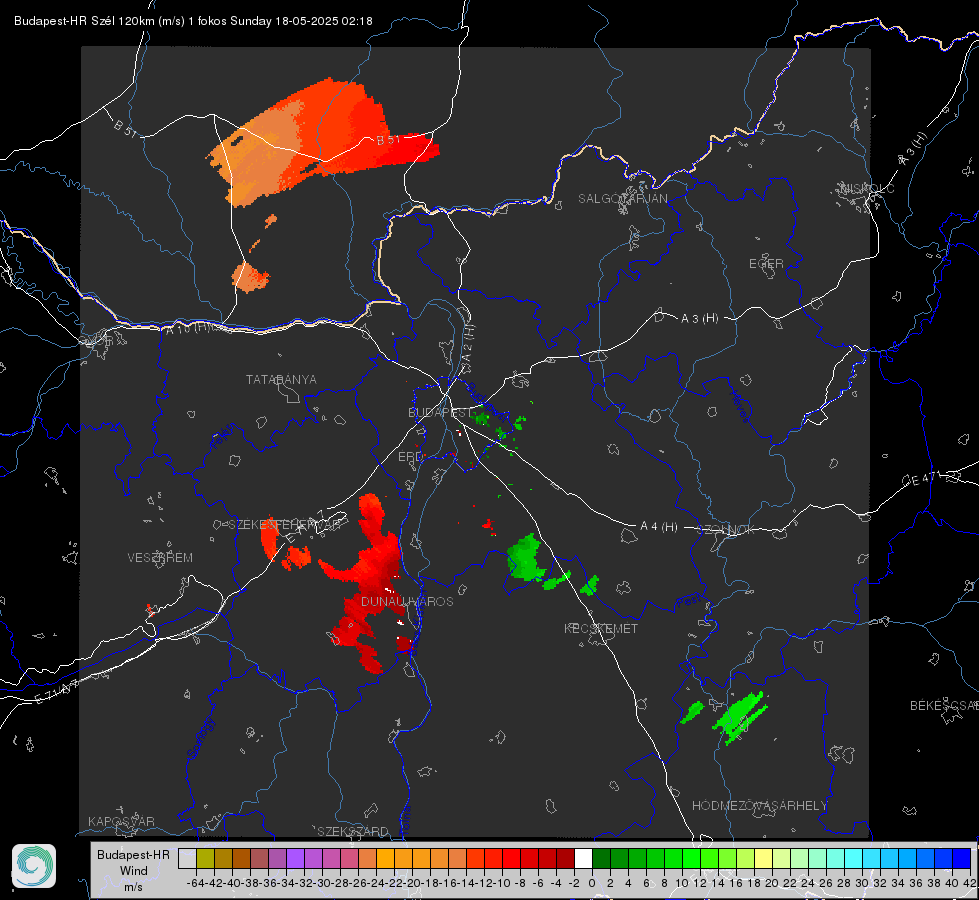Click the blue Heves county label
Image resolution: width=979 pixels, height=900 pixels.
click(x=739, y=407)
